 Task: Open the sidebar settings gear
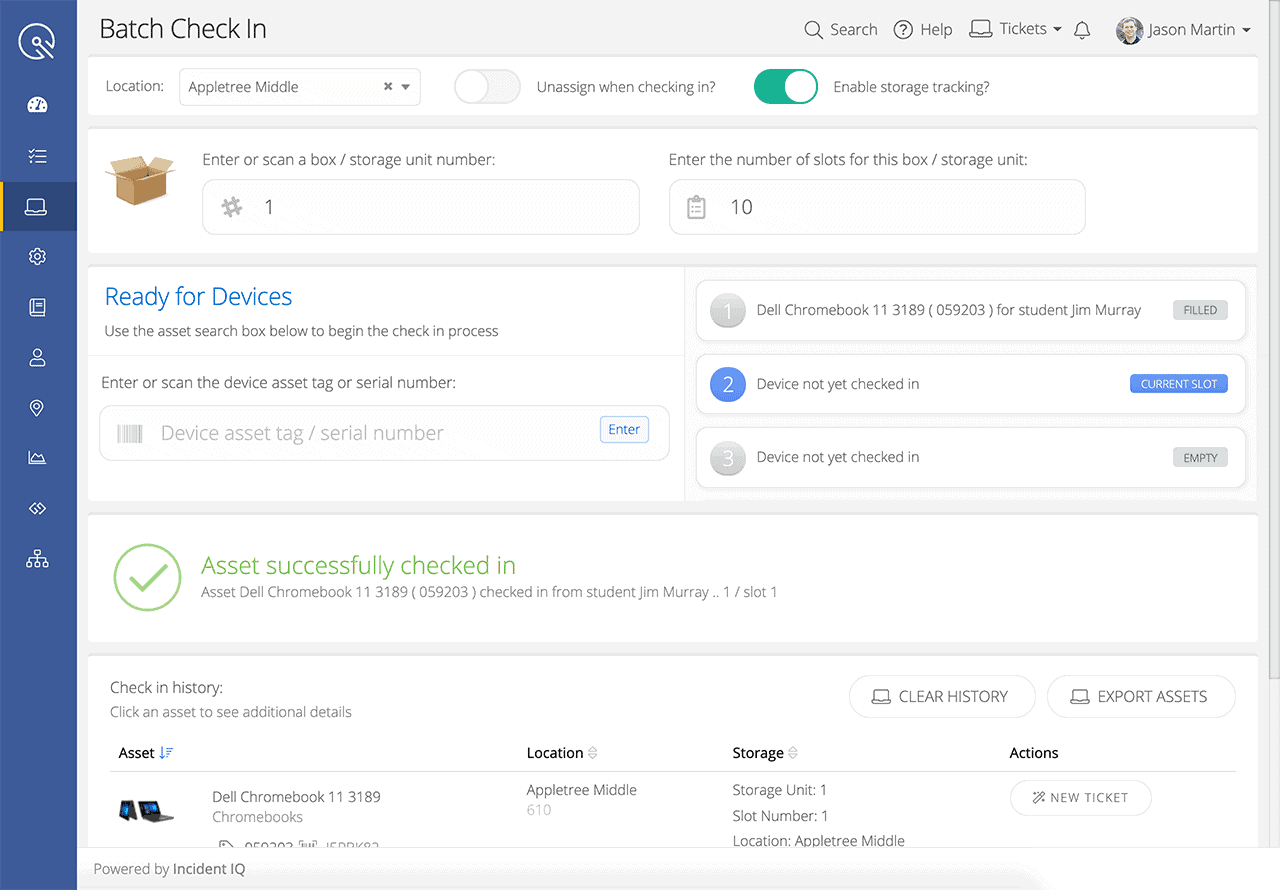click(37, 256)
